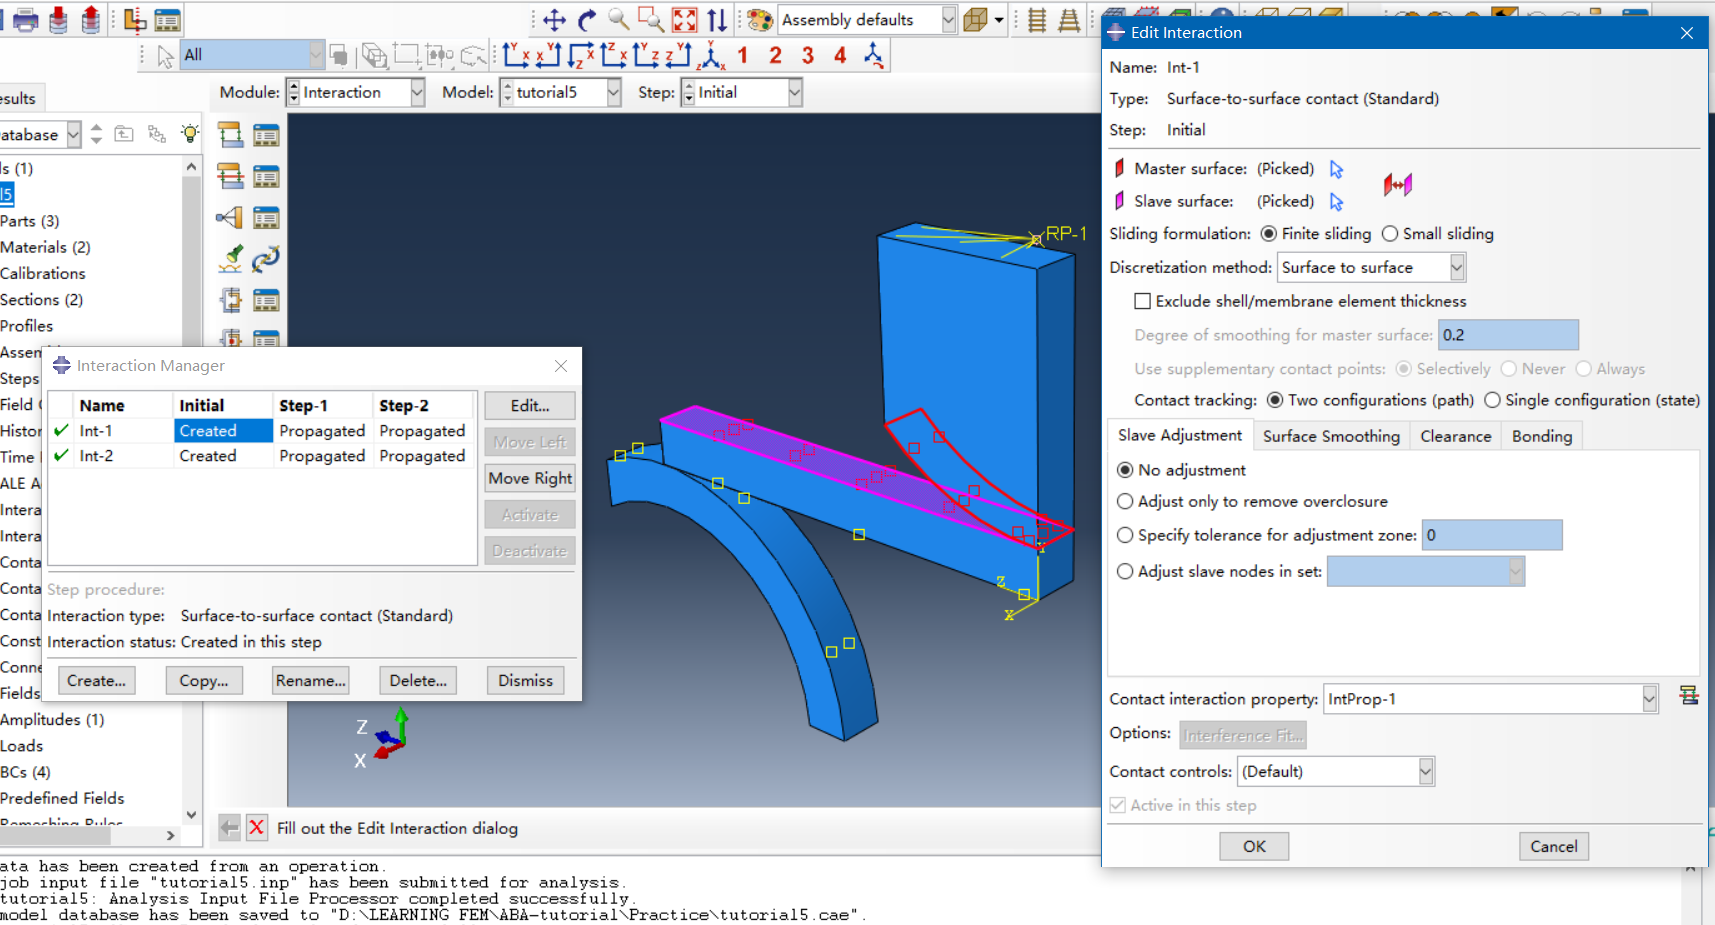
Task: Open the Module selector dropdown
Action: coord(418,92)
